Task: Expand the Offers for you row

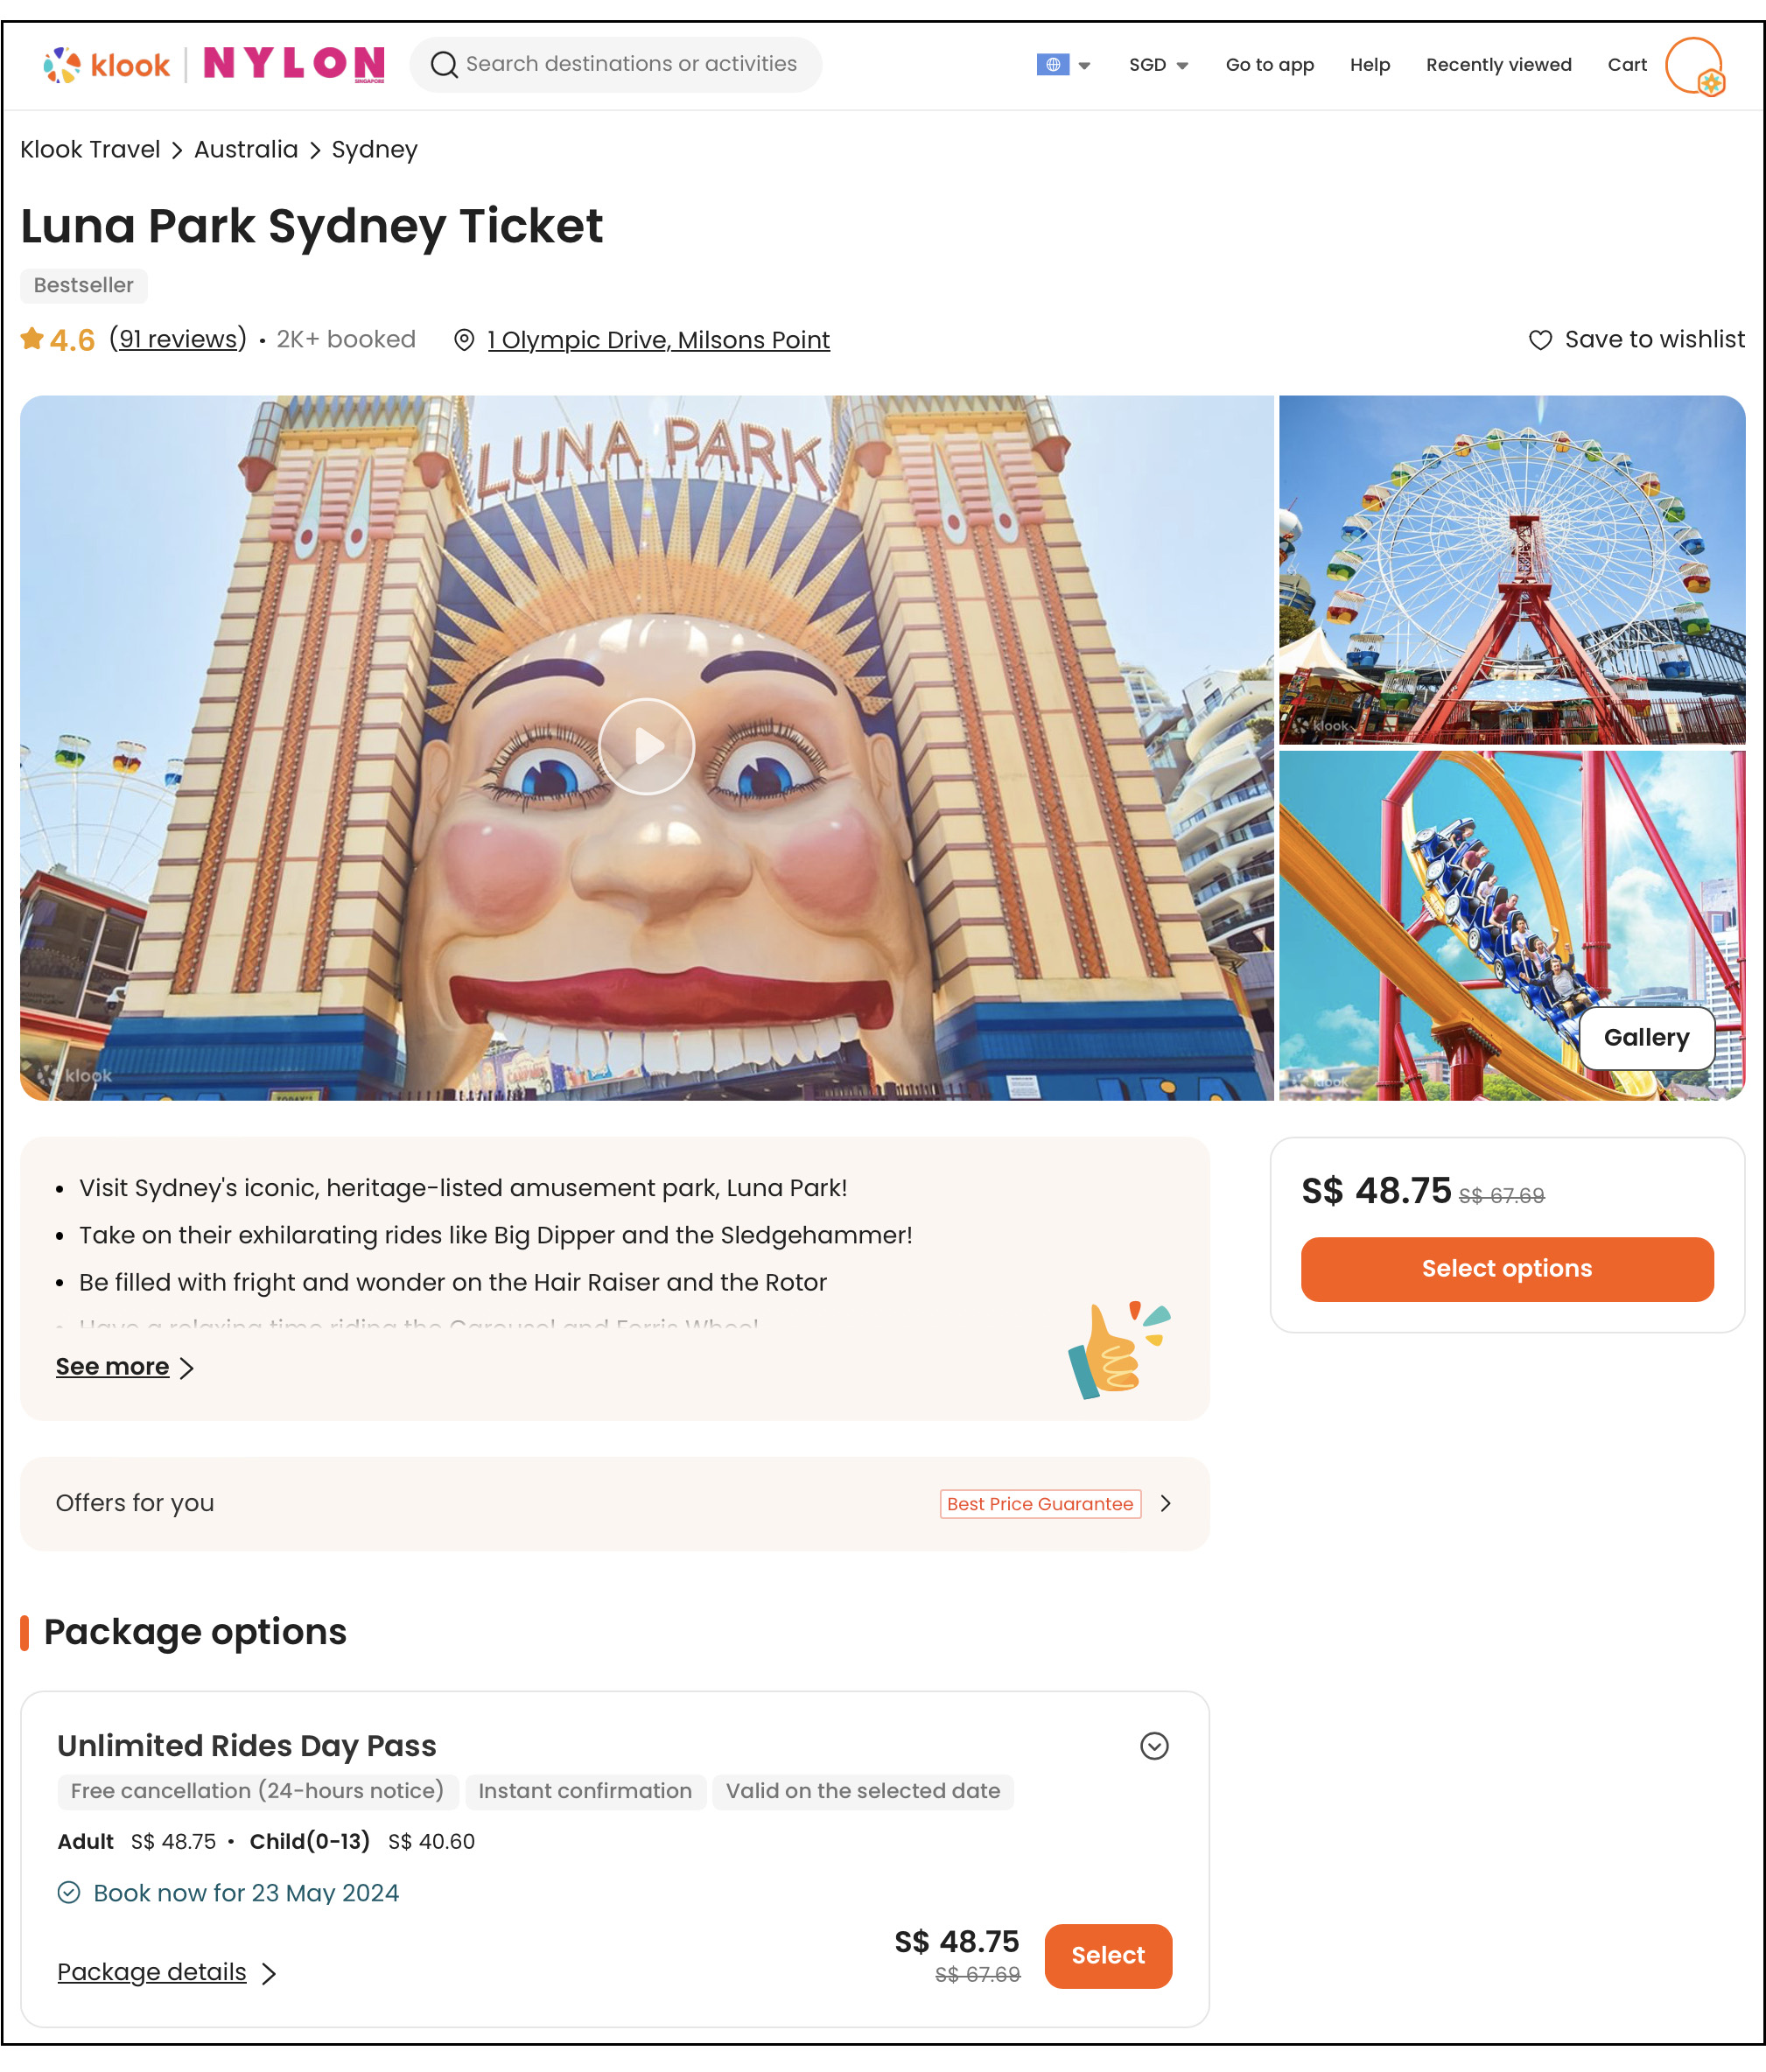Action: (x=1165, y=1504)
